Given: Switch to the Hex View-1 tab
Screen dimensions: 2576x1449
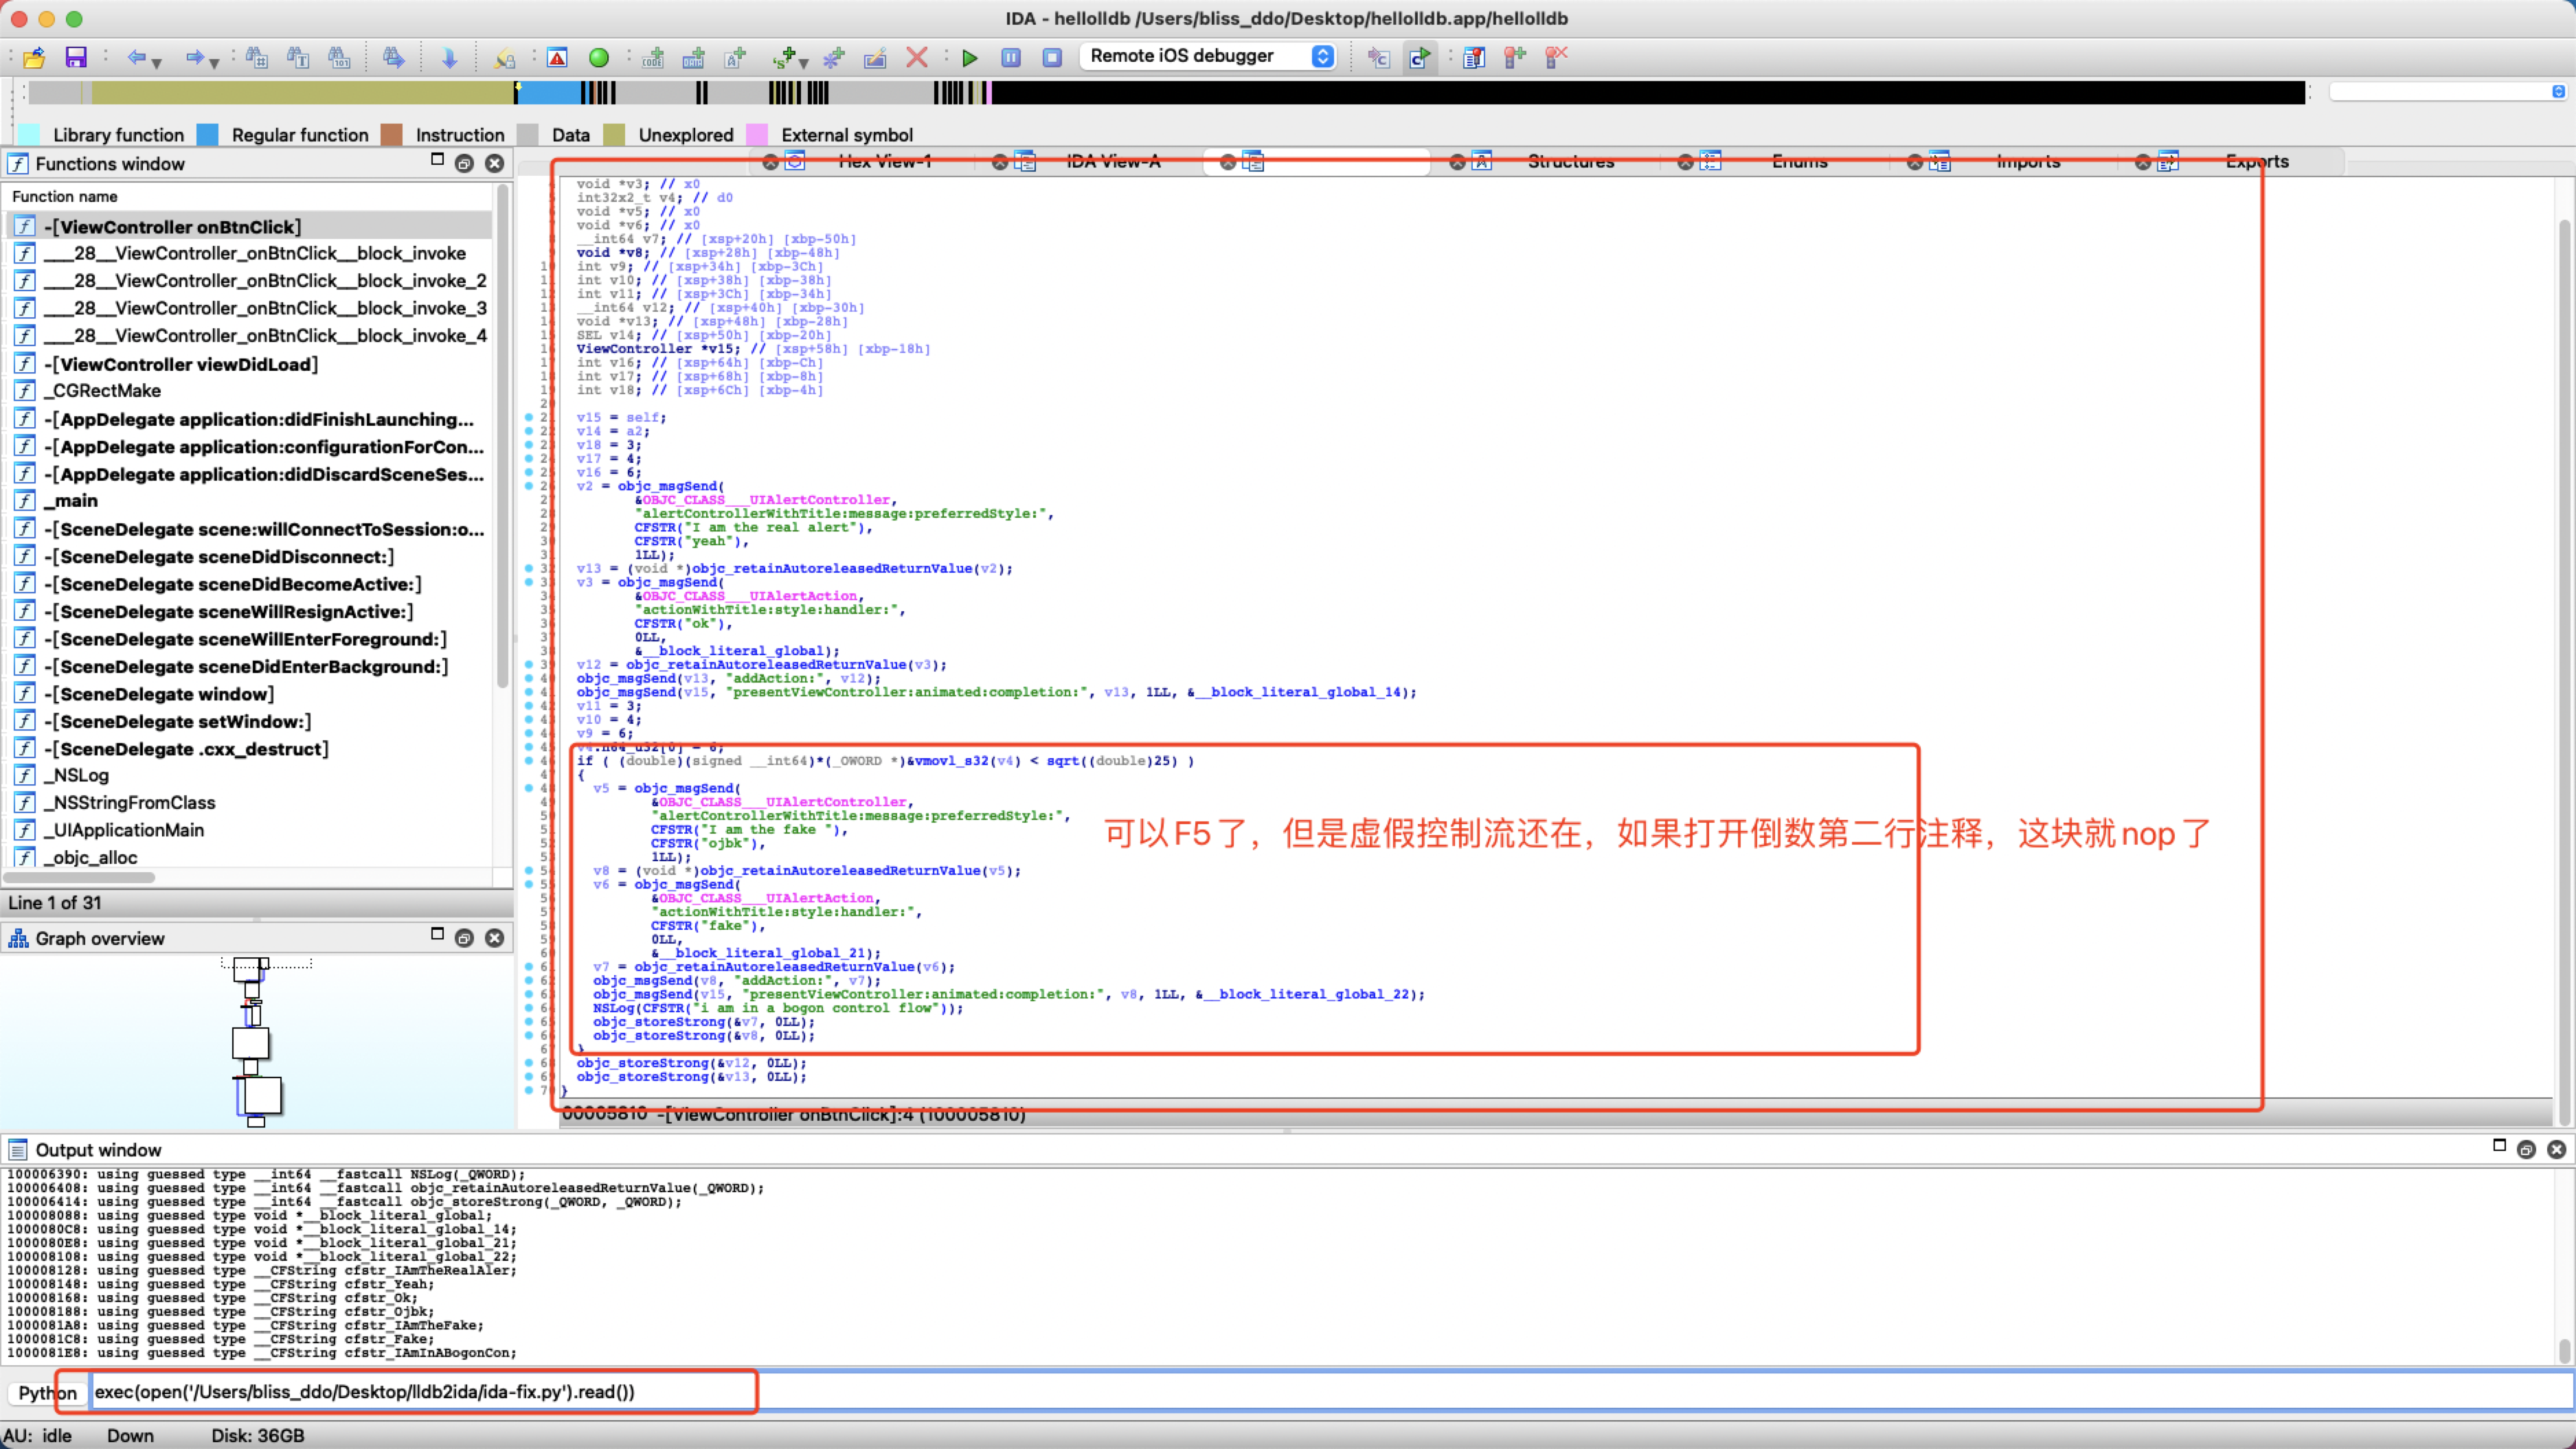Looking at the screenshot, I should 884,162.
